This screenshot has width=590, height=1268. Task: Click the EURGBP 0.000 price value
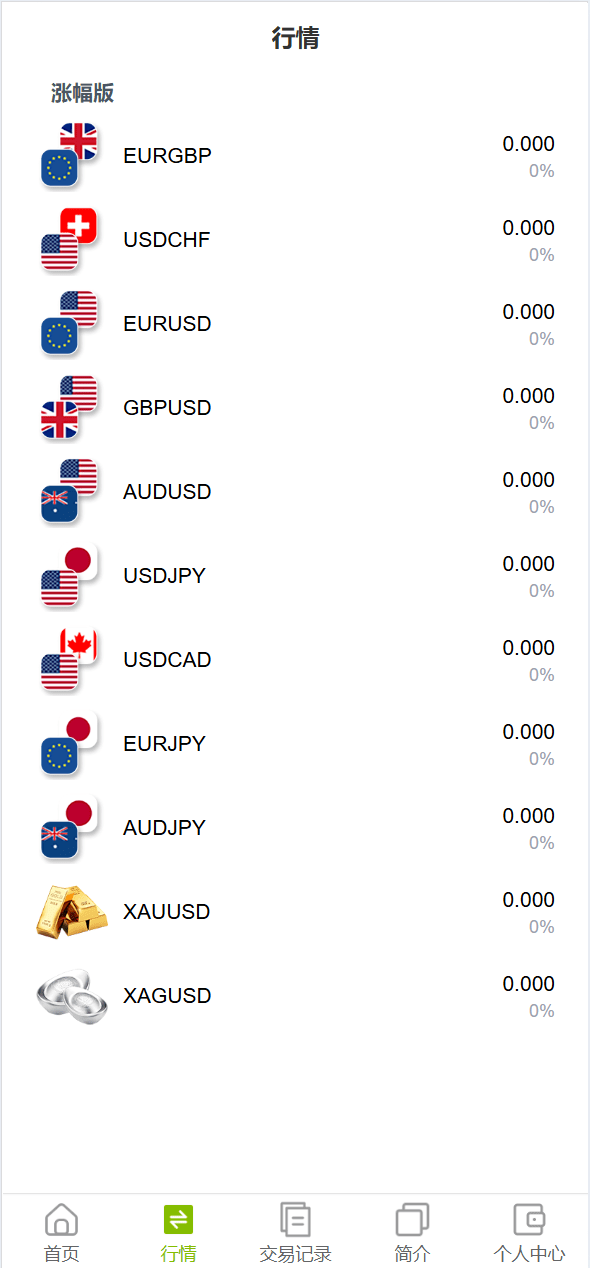point(528,144)
